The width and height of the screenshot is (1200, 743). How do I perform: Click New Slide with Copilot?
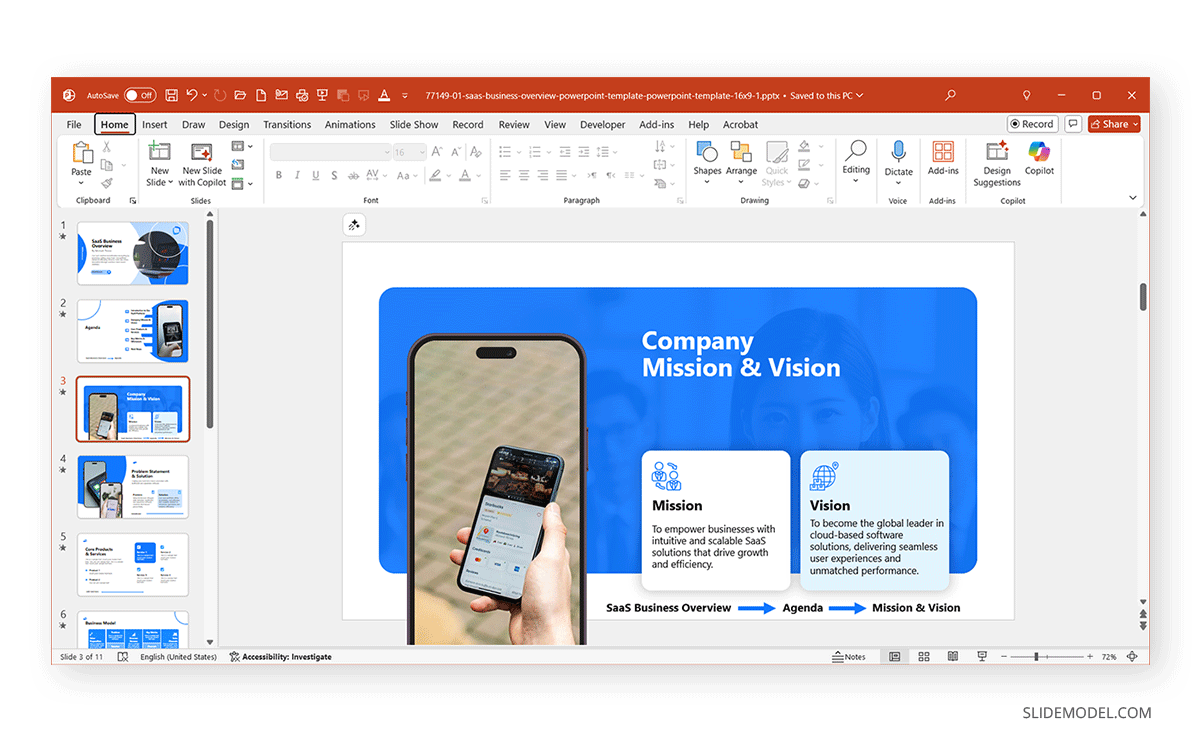[x=203, y=167]
